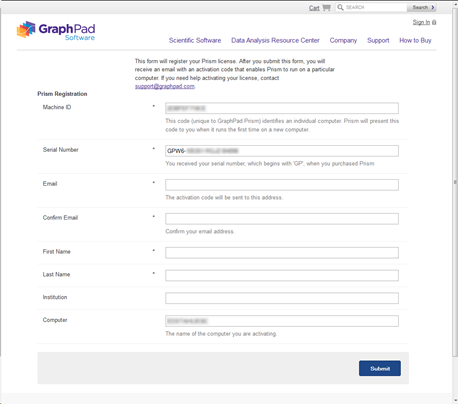Click the lock icon beside Sign In

pyautogui.click(x=434, y=22)
